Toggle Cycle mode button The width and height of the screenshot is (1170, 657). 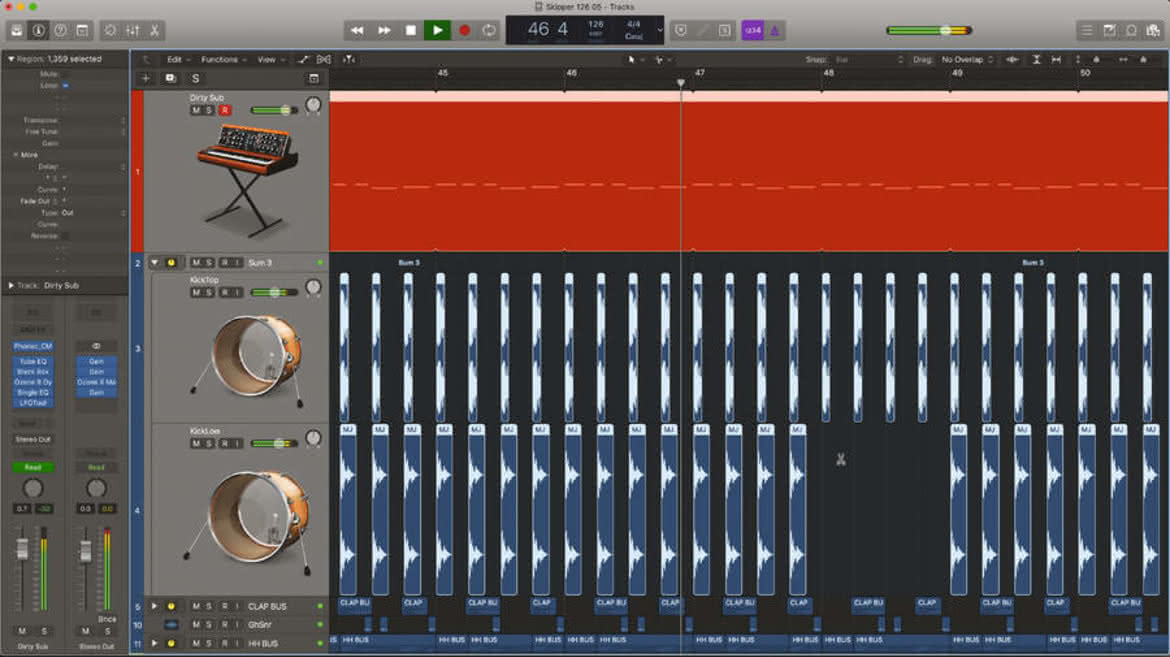[489, 31]
